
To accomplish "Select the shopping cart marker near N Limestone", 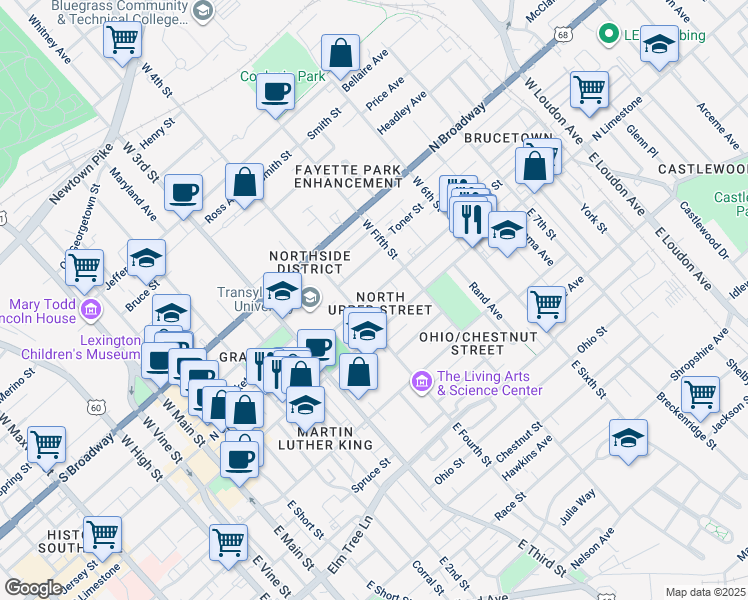I will pos(590,91).
